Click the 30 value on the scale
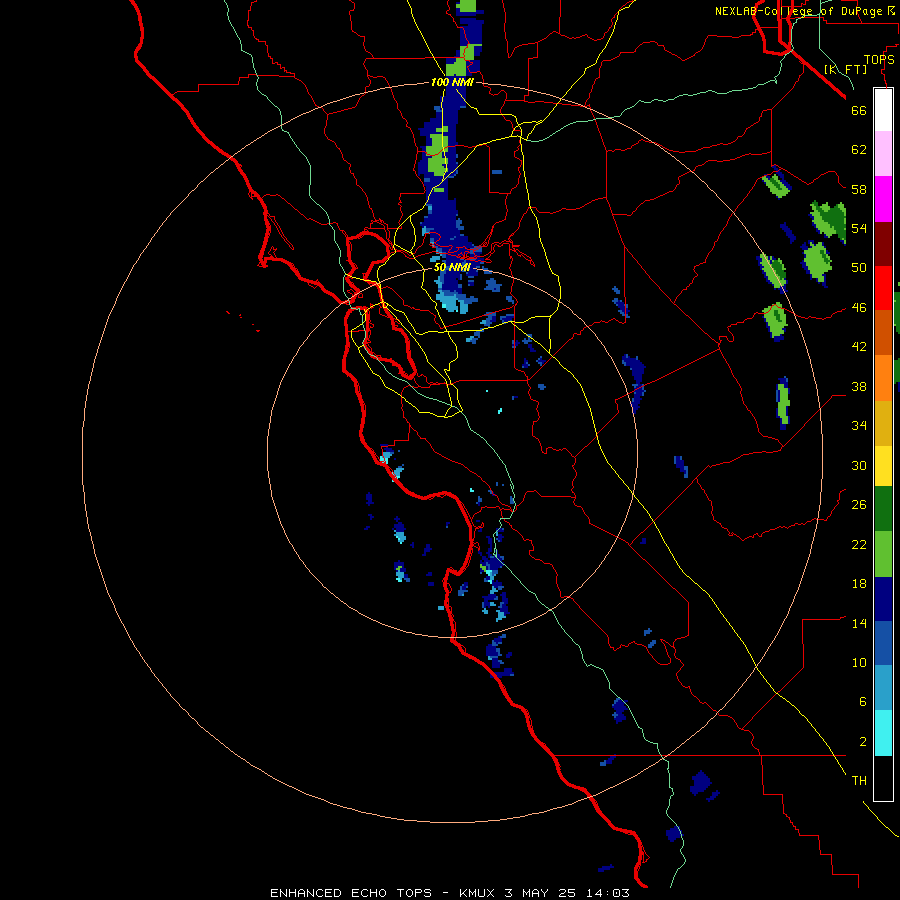Screen dimensions: 900x900 tap(859, 465)
